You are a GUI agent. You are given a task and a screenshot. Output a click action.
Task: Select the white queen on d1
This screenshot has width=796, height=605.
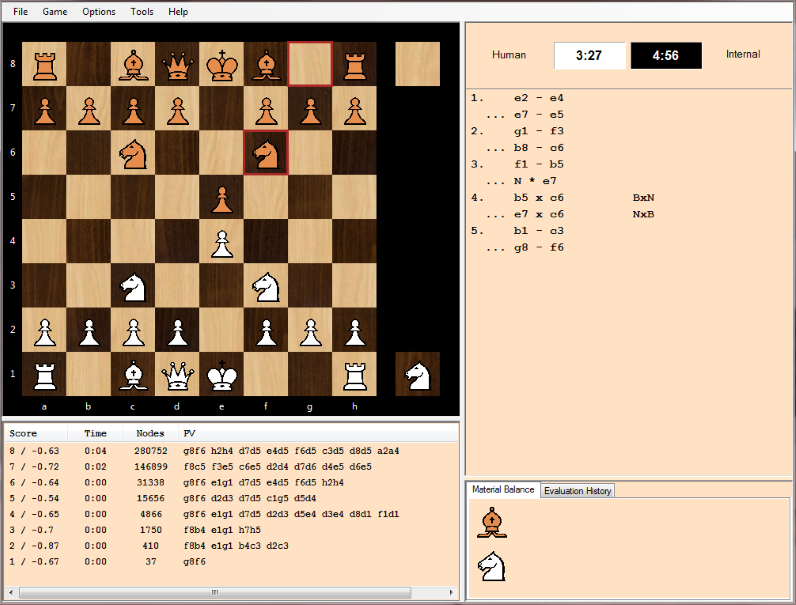(177, 374)
